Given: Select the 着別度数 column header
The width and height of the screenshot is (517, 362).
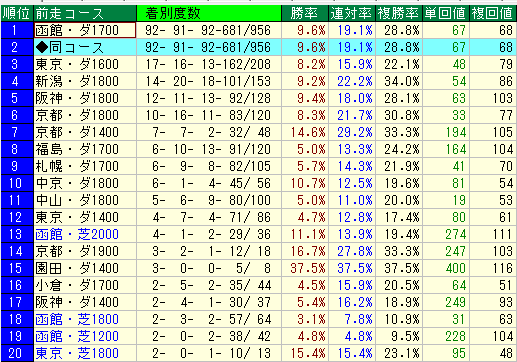Looking at the screenshot, I should pyautogui.click(x=209, y=13).
